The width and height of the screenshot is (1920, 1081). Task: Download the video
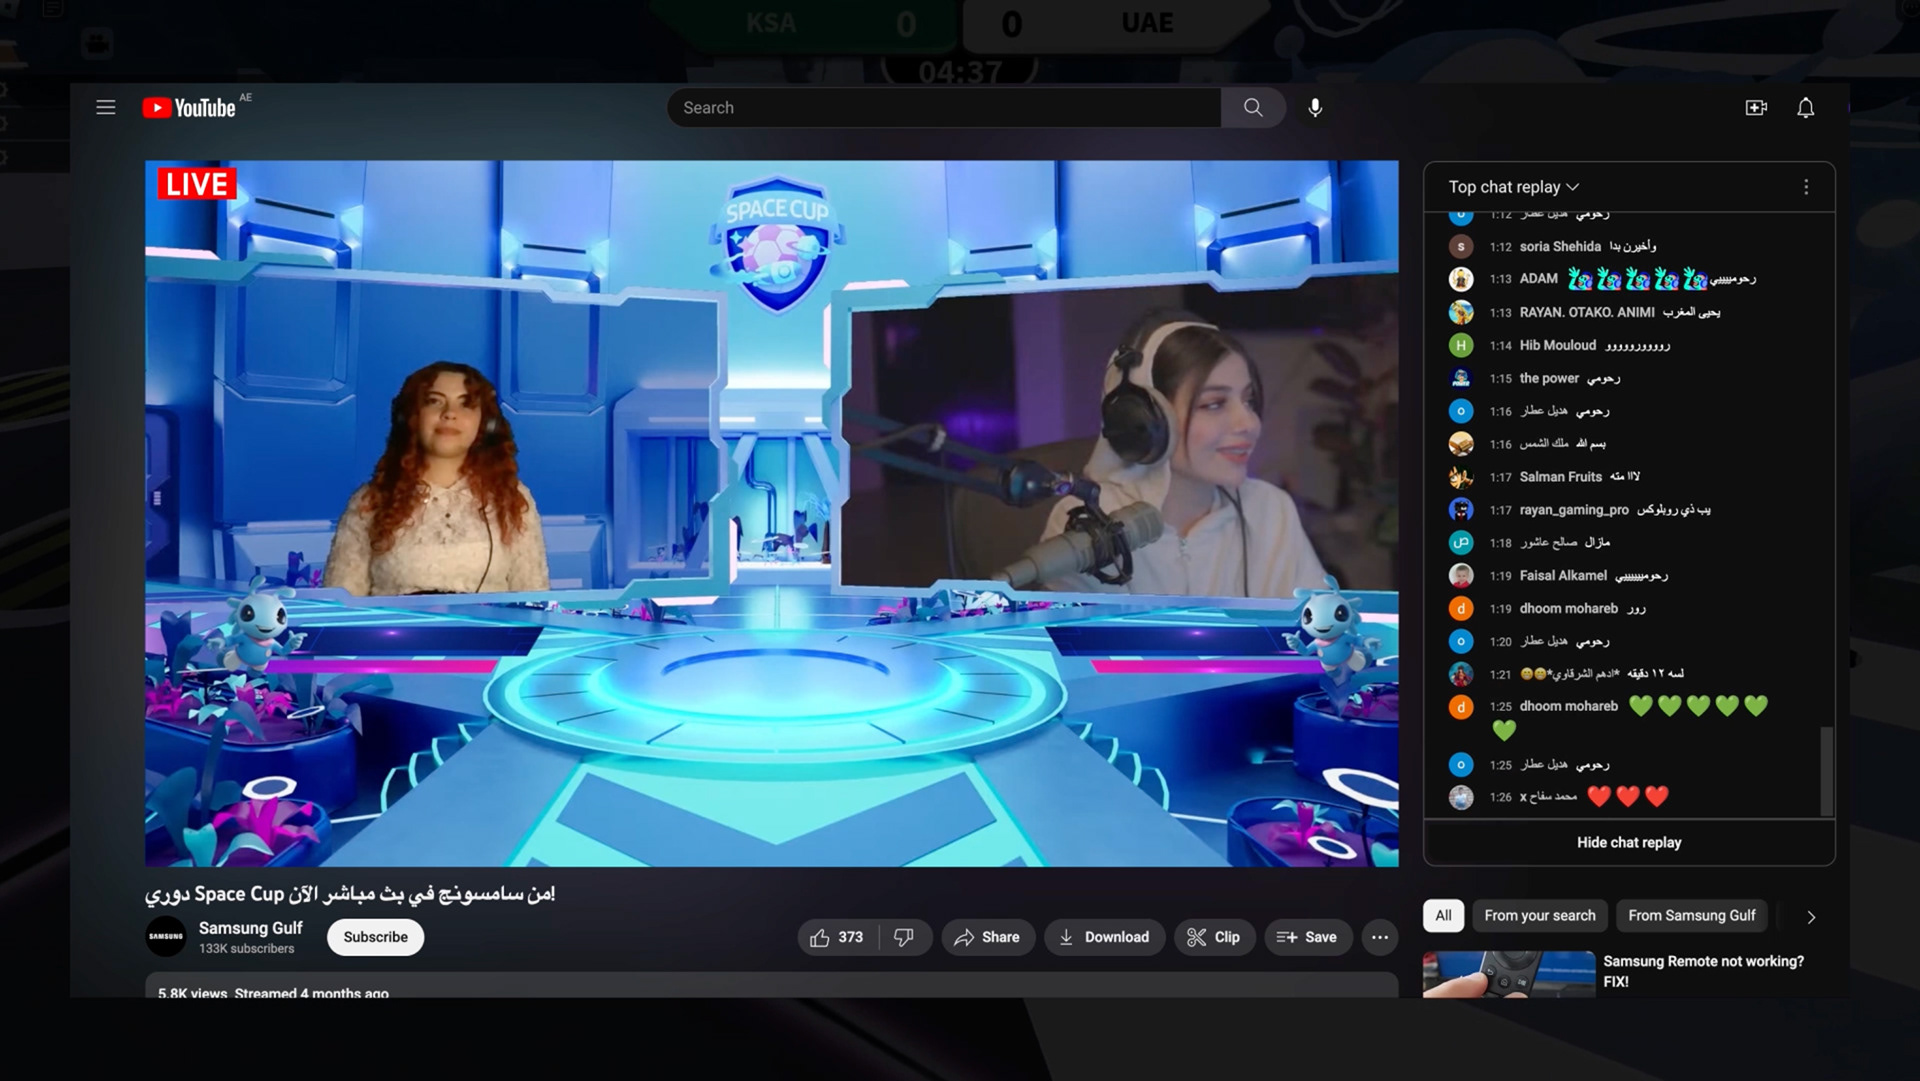click(x=1104, y=937)
